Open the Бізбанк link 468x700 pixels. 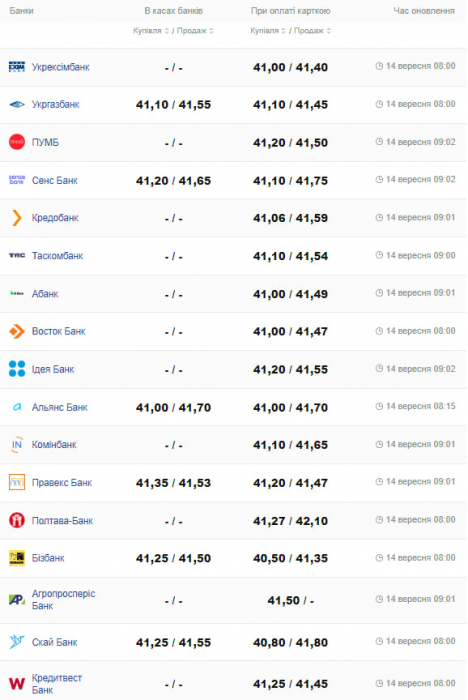point(48,558)
